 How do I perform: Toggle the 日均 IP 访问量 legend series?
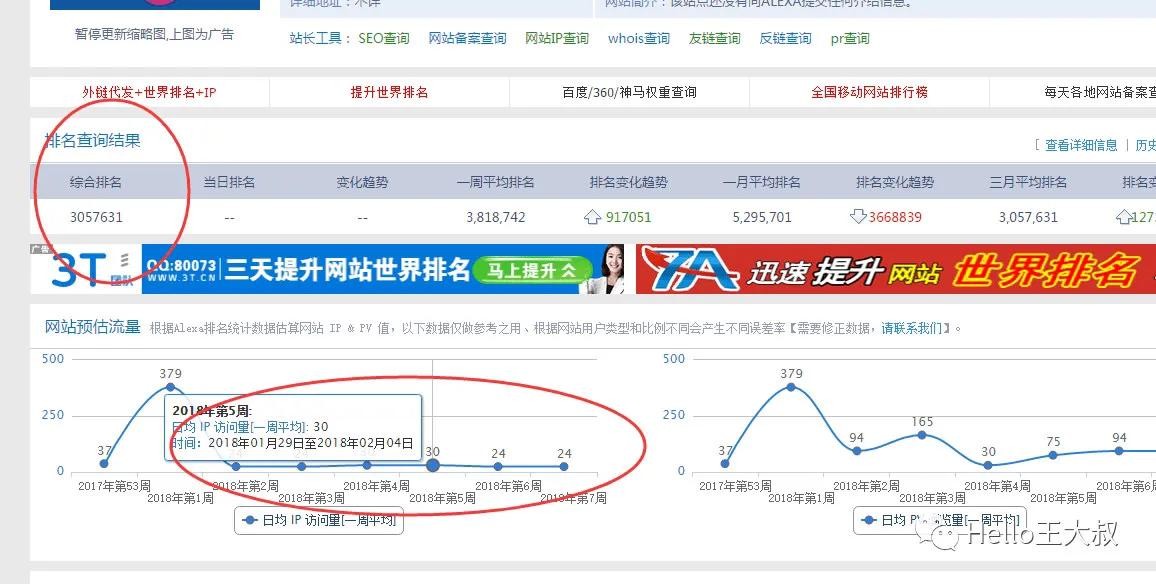pos(319,521)
